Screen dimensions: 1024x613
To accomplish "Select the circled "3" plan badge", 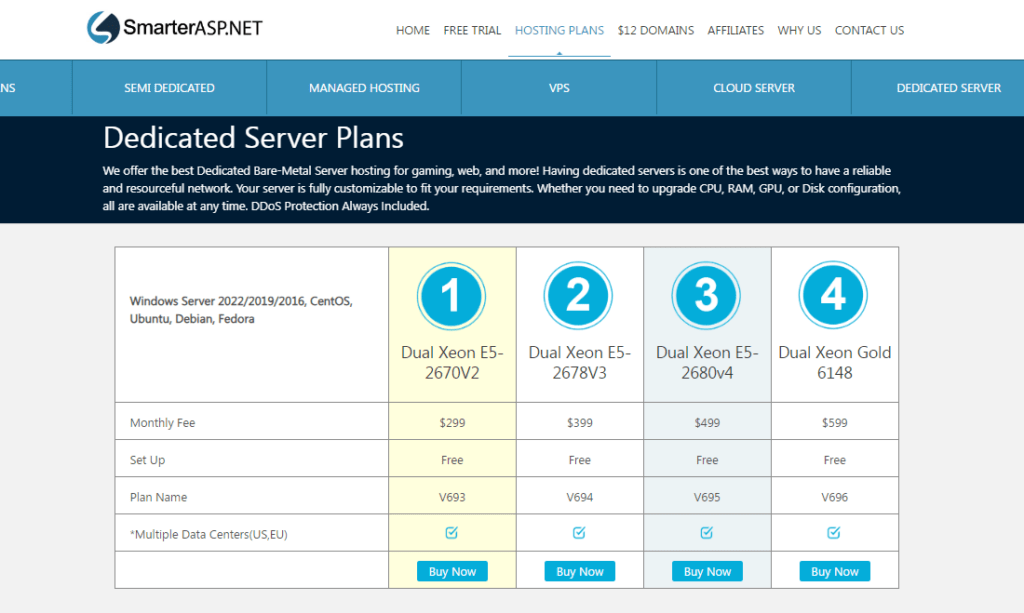I will pyautogui.click(x=707, y=295).
